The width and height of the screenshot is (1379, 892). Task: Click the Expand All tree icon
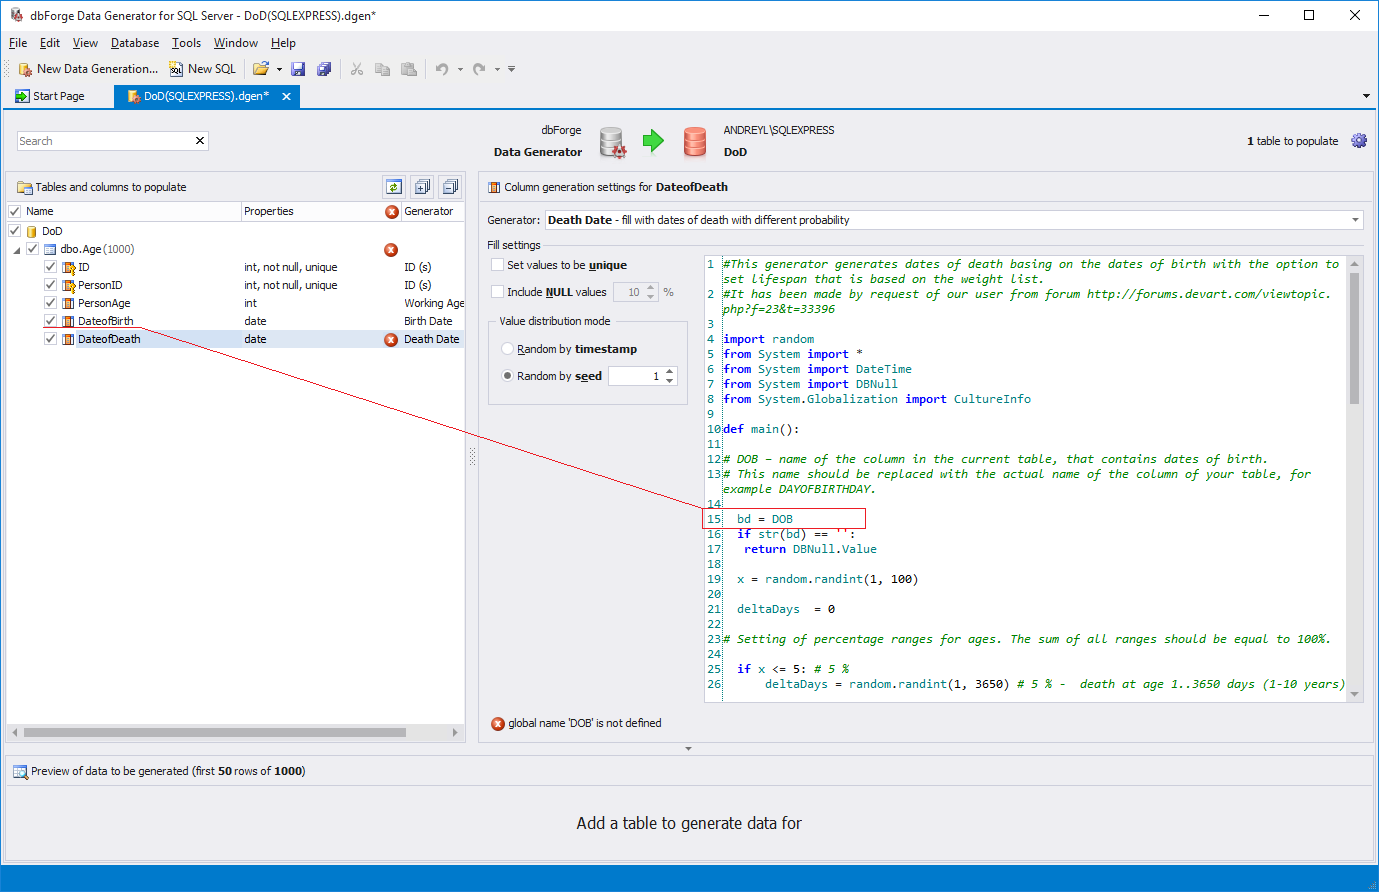(x=422, y=187)
